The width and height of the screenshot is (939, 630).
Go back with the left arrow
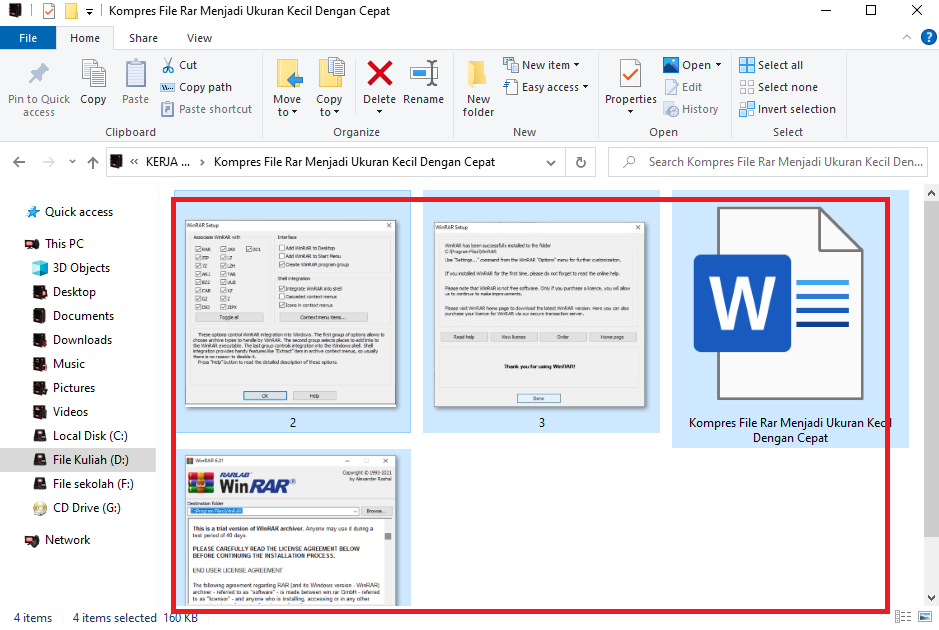[19, 162]
